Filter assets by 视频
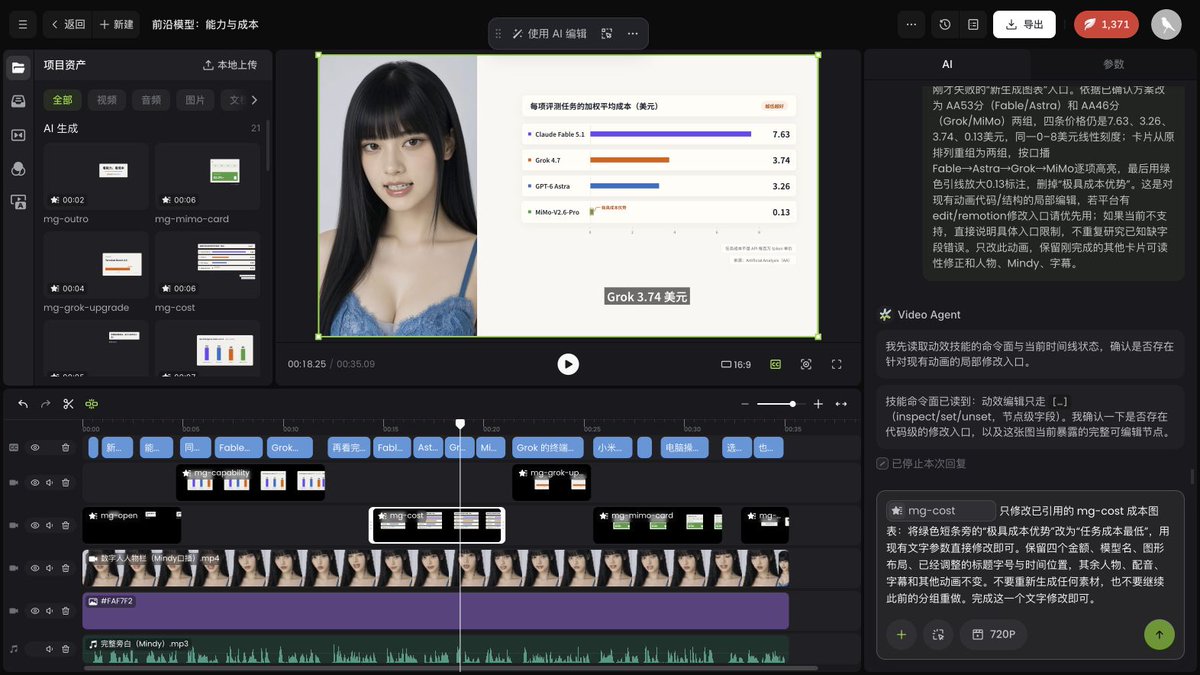 coord(107,100)
